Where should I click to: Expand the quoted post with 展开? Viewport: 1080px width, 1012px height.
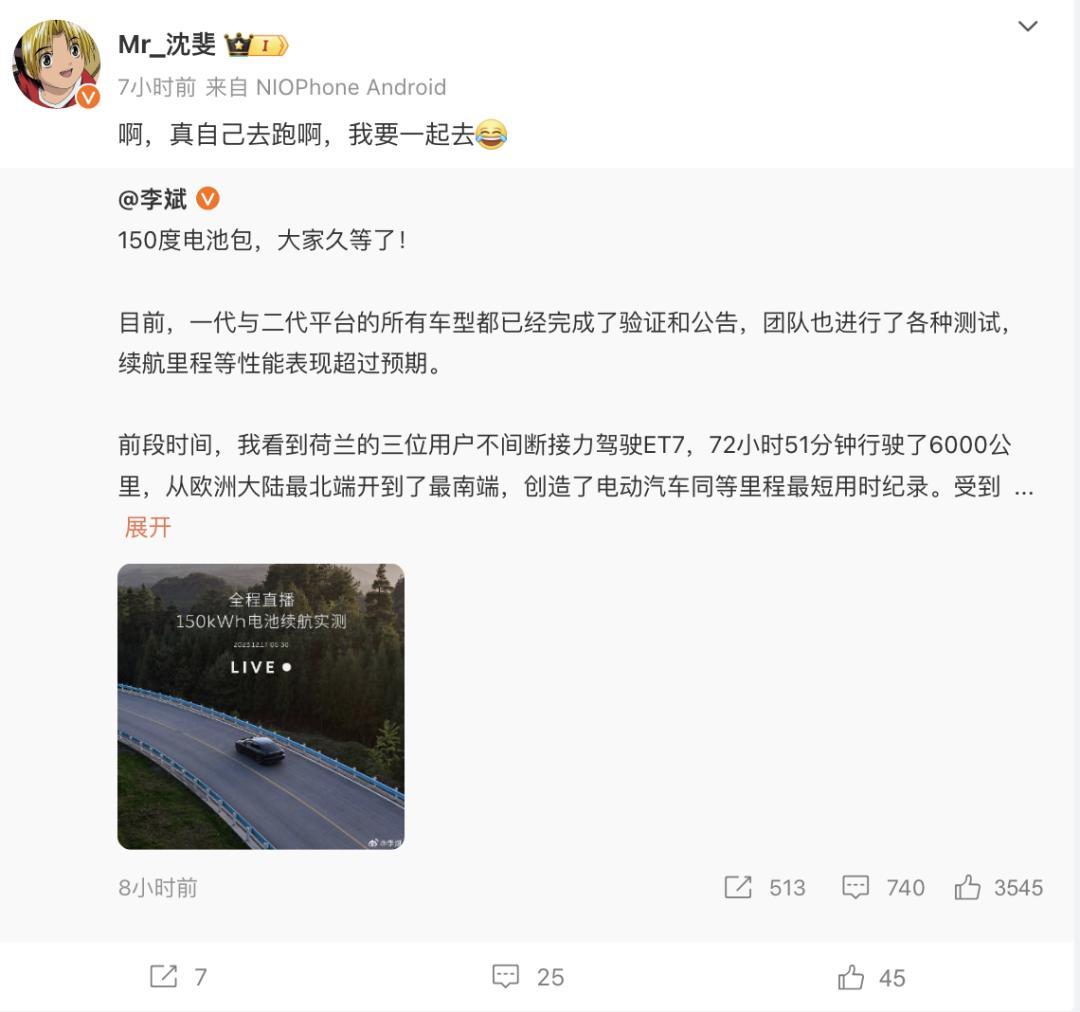click(147, 528)
